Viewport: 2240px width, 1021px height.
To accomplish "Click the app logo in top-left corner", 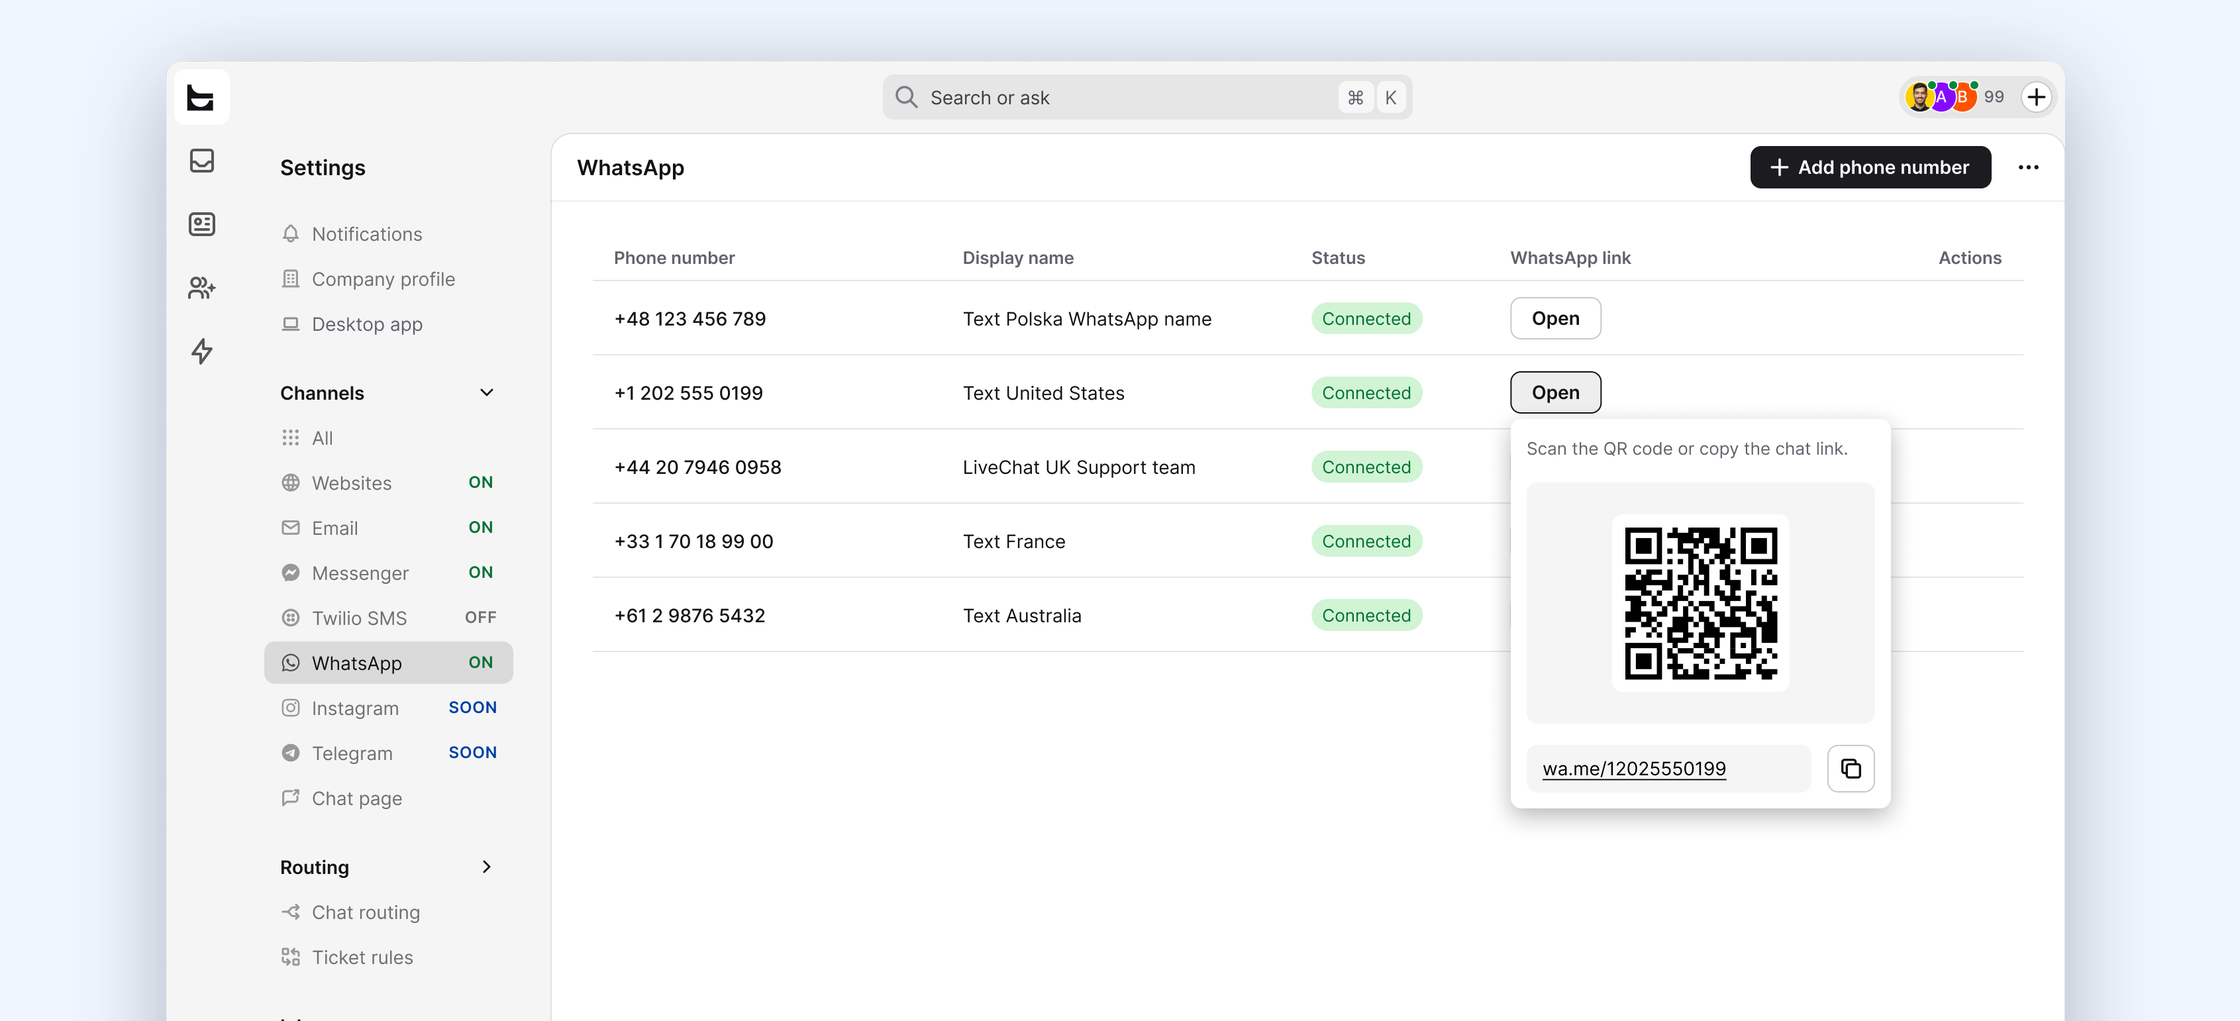I will (x=201, y=97).
